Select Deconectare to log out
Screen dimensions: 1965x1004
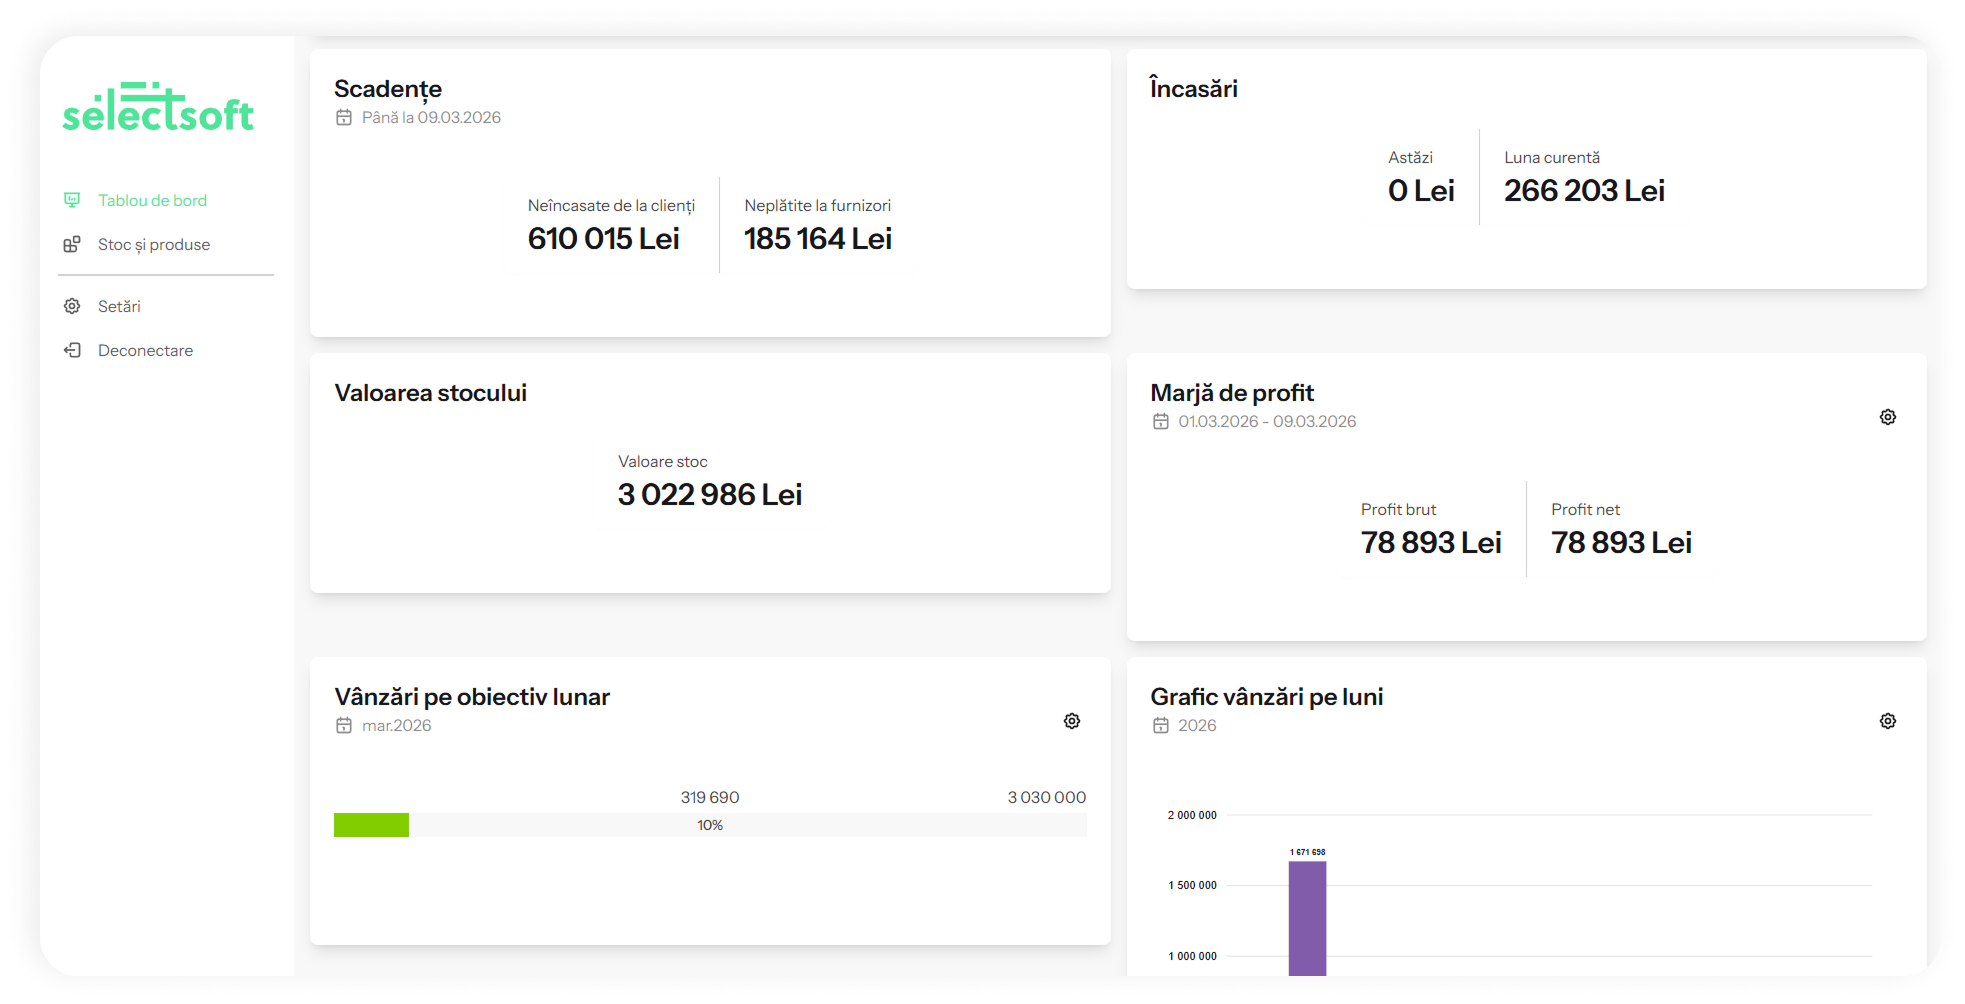[145, 350]
